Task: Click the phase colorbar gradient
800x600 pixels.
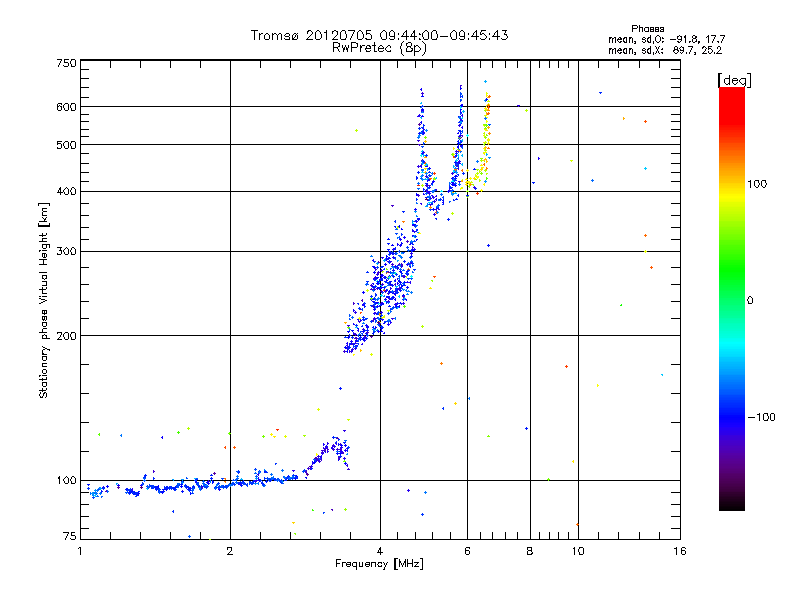Action: pos(732,299)
